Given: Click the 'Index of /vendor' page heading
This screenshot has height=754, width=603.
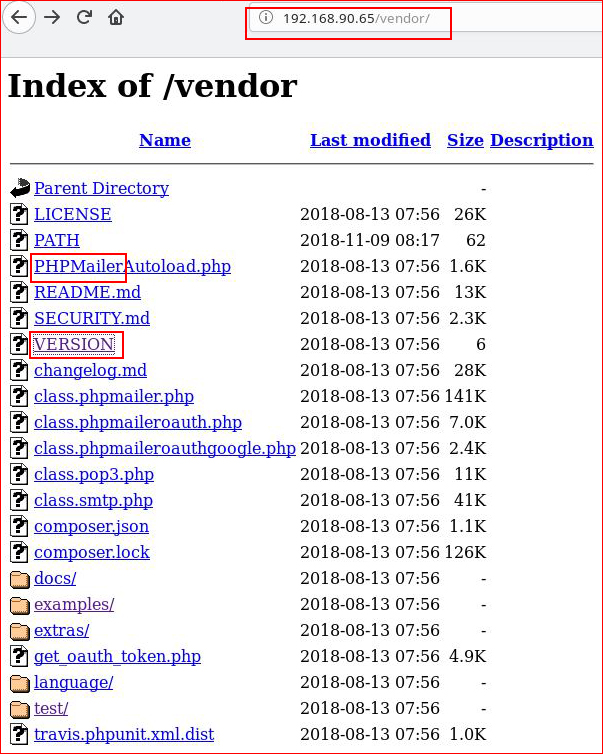Looking at the screenshot, I should click(x=152, y=86).
